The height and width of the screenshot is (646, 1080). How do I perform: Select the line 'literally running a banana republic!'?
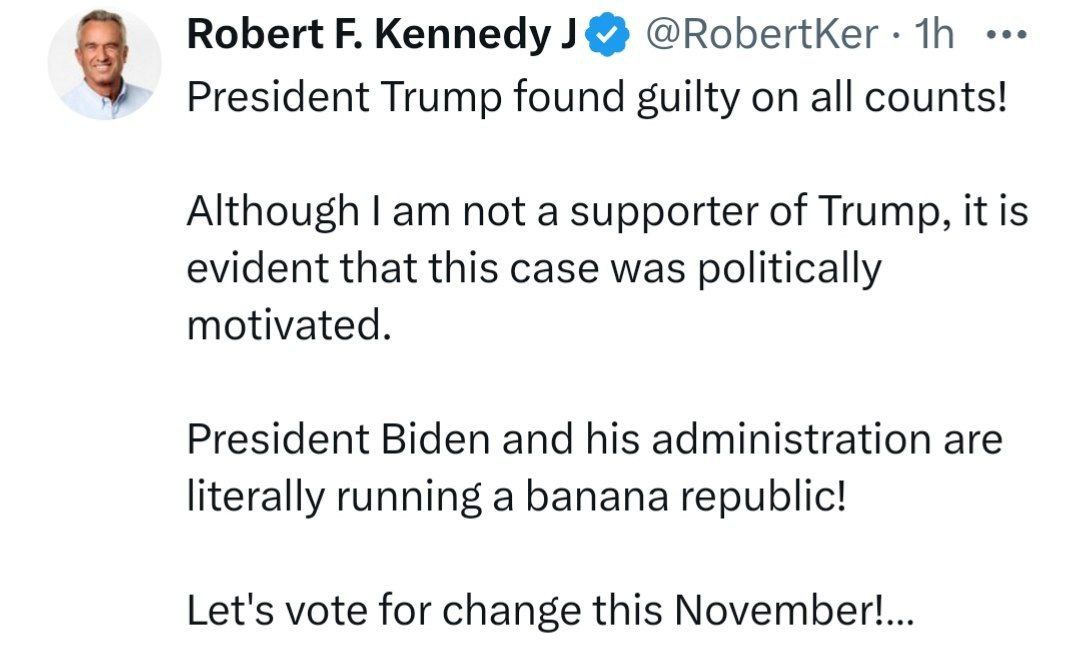pyautogui.click(x=516, y=497)
